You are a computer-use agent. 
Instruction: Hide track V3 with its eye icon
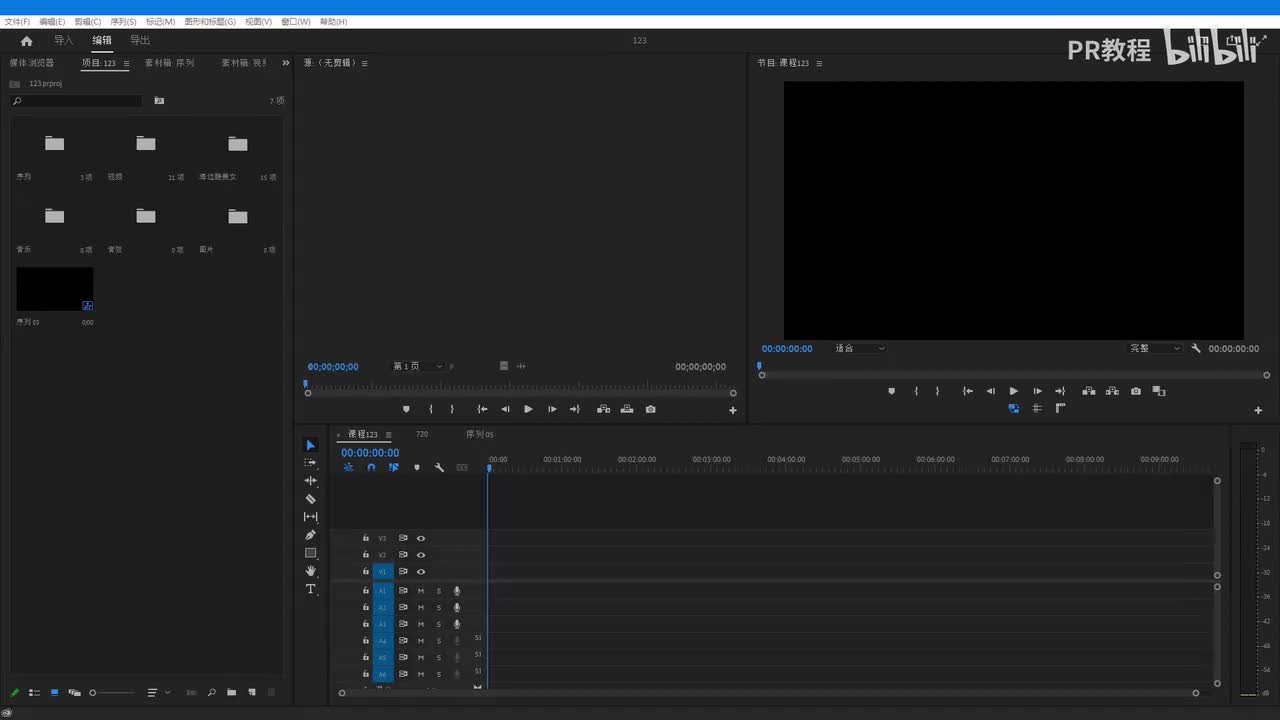(421, 538)
